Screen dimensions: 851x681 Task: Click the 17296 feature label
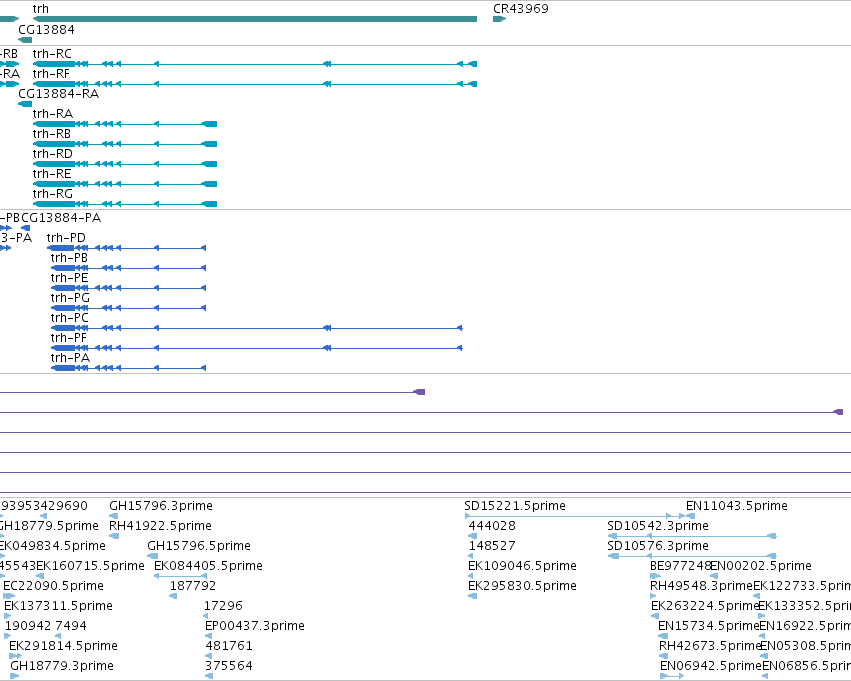point(223,606)
